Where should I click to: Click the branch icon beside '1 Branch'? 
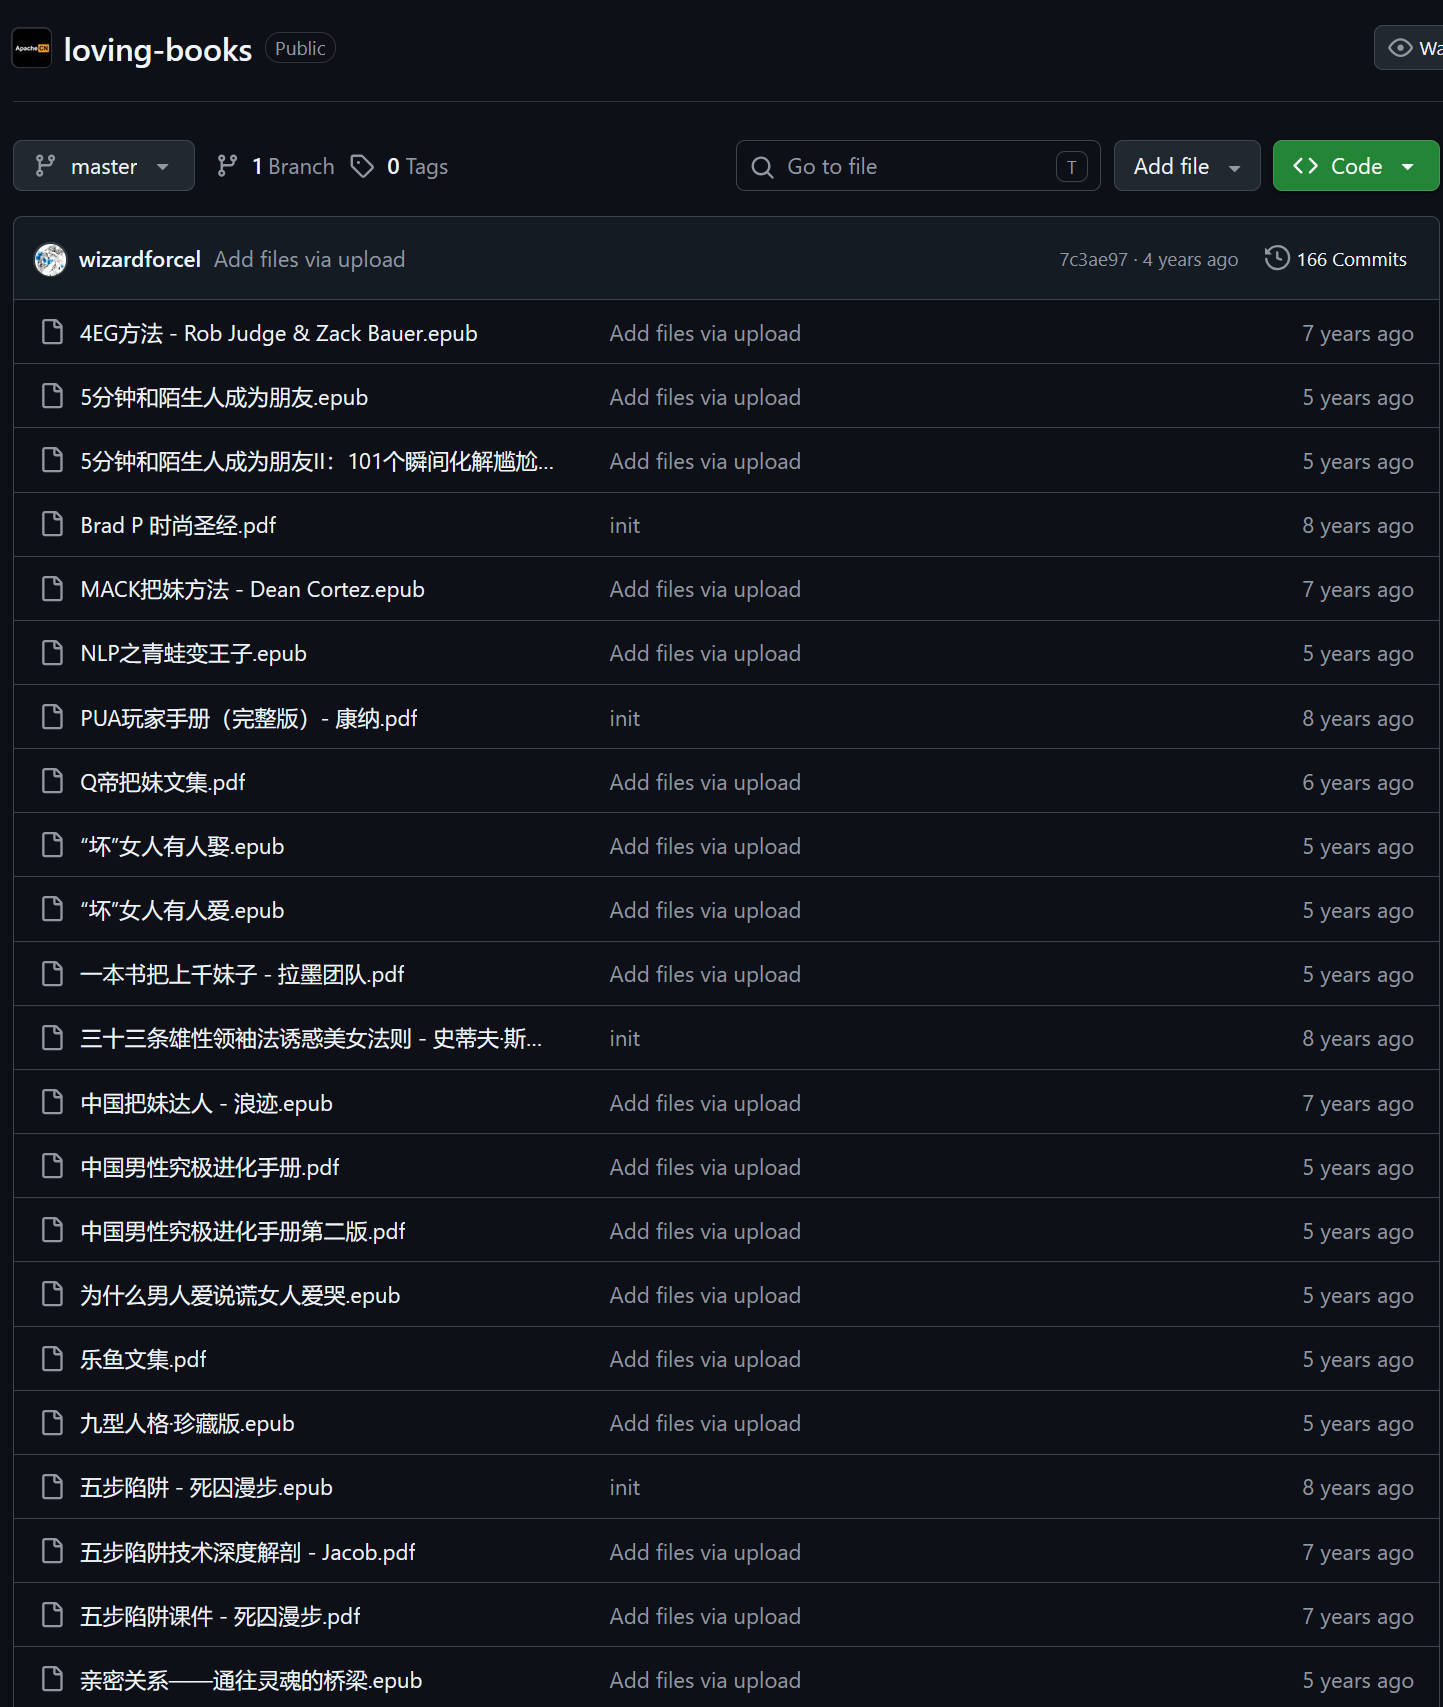coord(228,166)
